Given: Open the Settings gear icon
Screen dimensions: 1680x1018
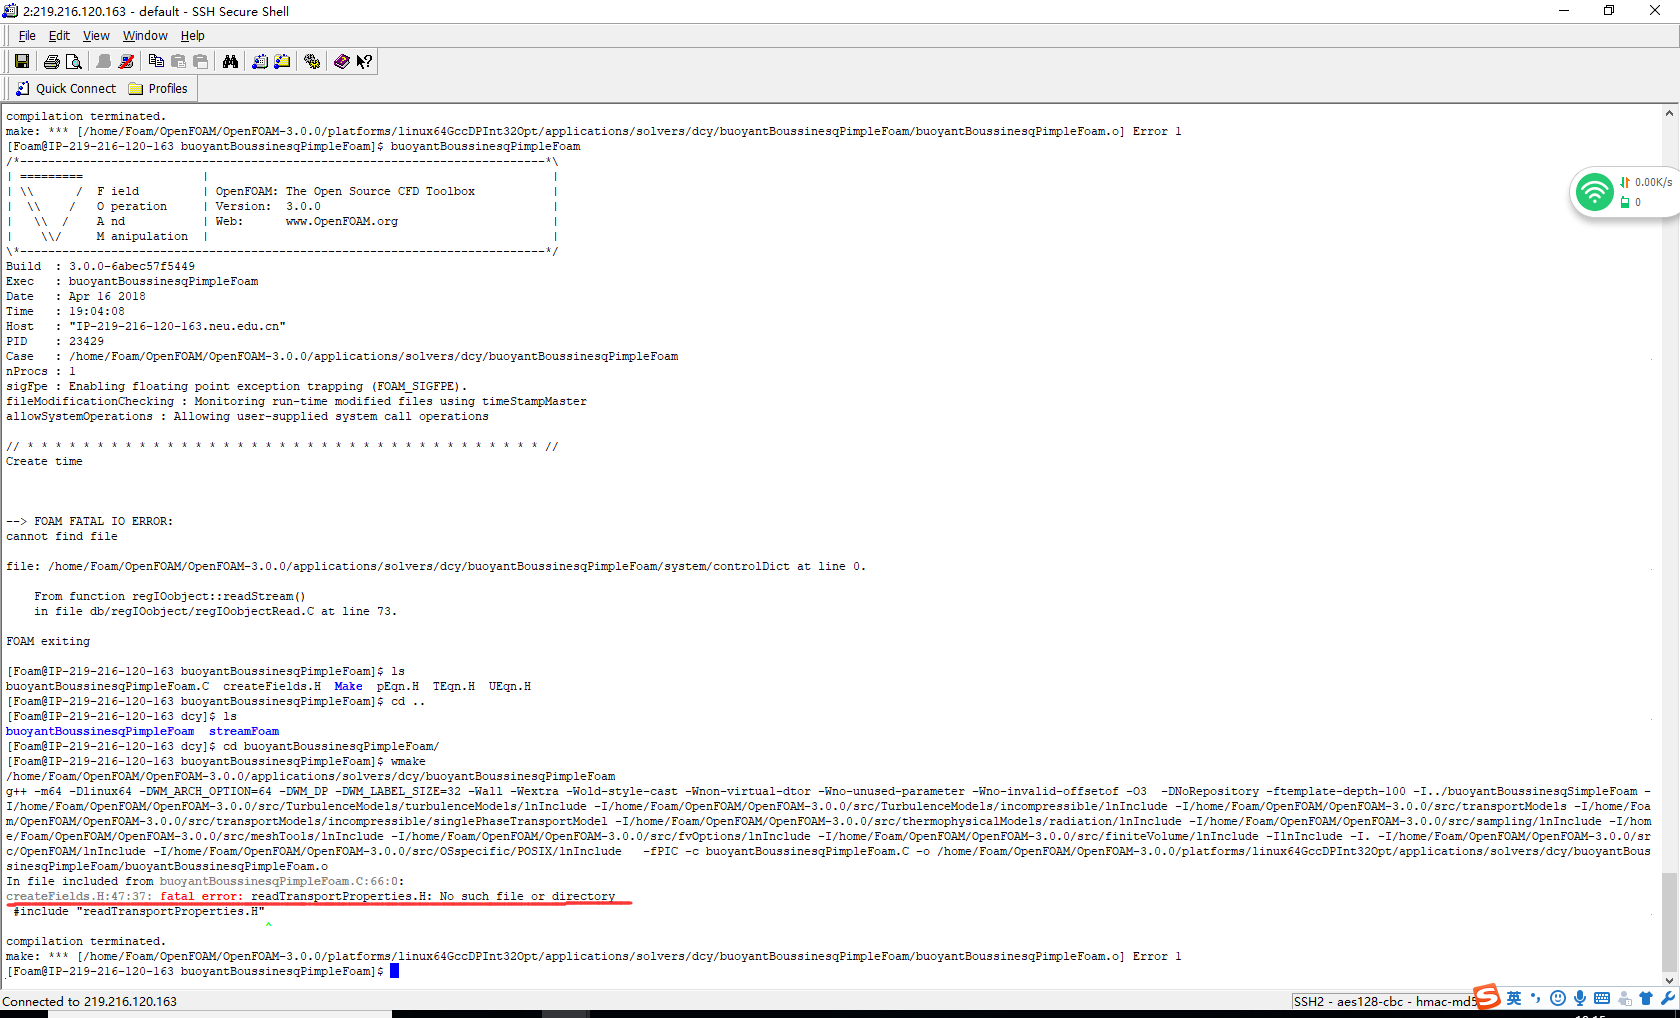Looking at the screenshot, I should tap(312, 62).
